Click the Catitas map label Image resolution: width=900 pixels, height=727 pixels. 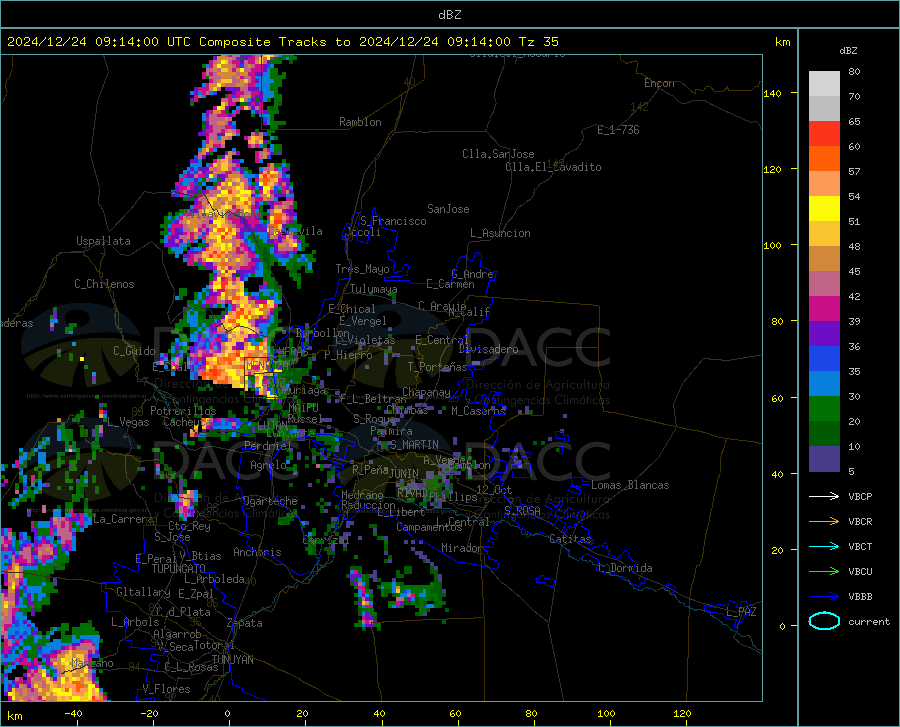pos(571,539)
